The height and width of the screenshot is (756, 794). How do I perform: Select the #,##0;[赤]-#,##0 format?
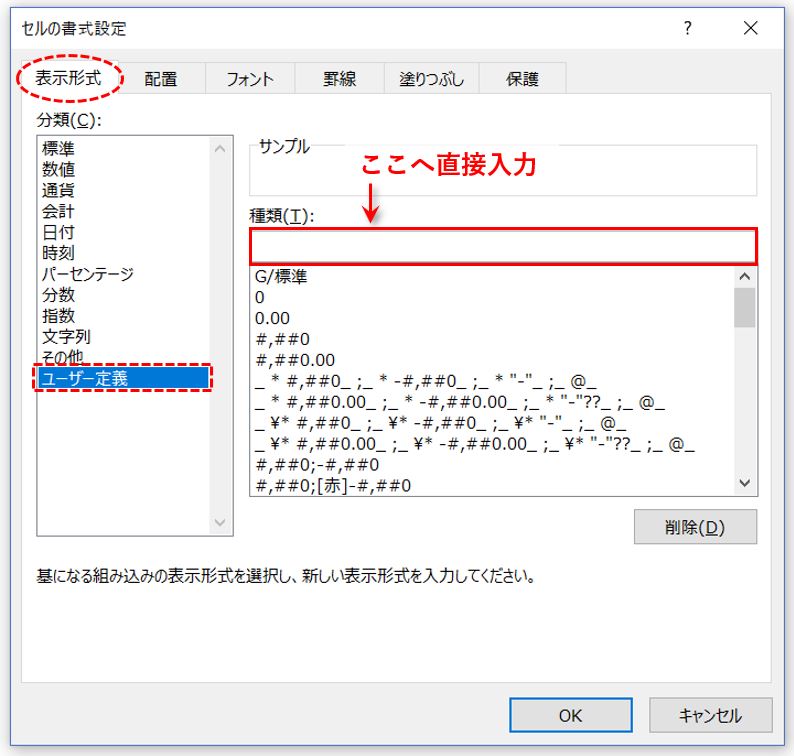point(492,486)
